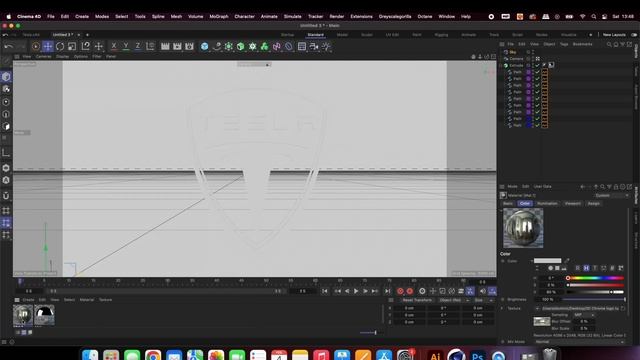
Task: Click the sound speaker icon in timeline
Action: [x=483, y=291]
